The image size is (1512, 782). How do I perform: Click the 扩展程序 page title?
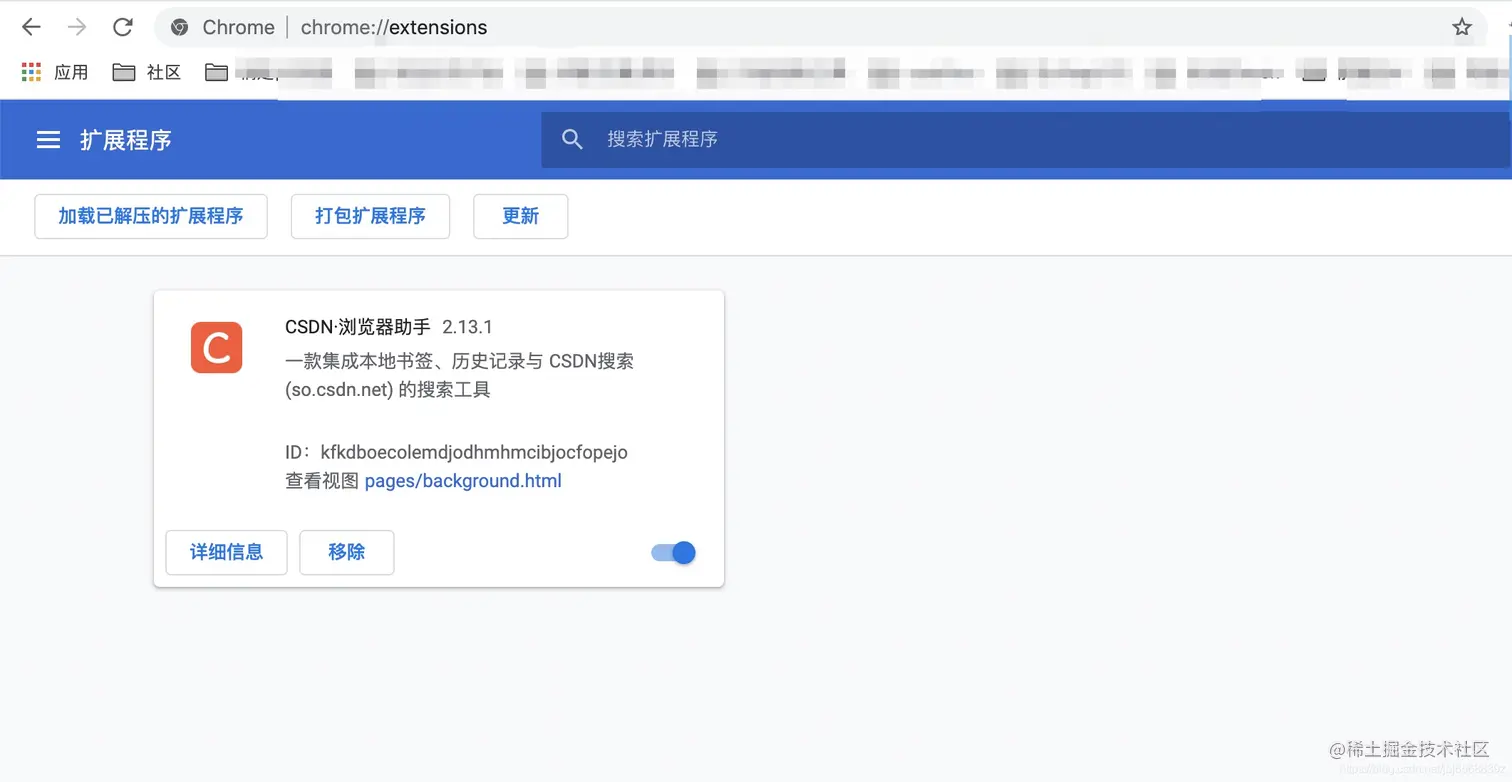[126, 140]
